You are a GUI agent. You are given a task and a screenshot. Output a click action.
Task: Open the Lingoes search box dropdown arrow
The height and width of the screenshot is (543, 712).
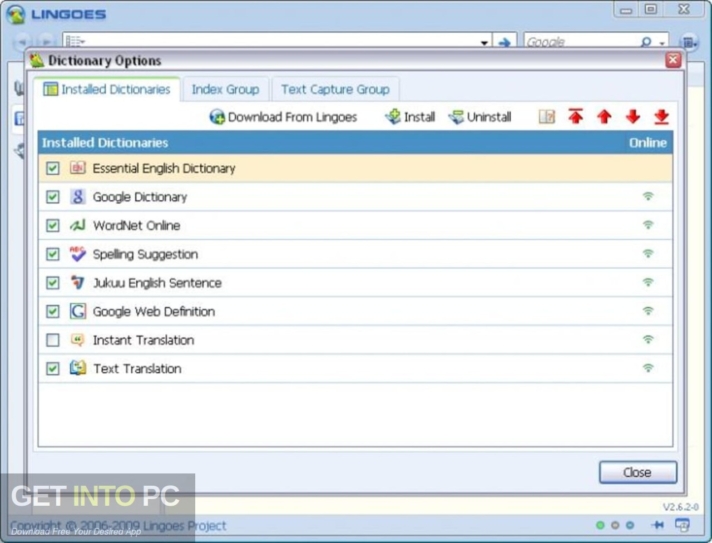coord(485,43)
